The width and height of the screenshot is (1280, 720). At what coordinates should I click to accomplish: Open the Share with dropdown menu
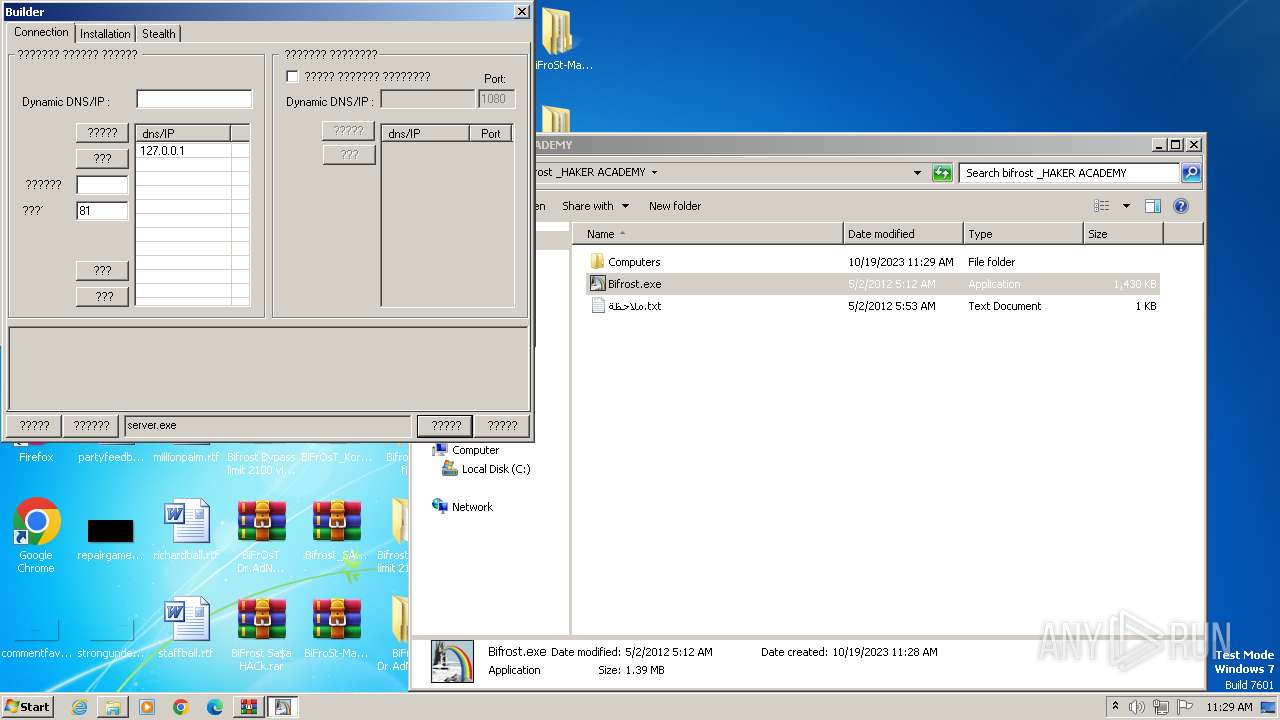(595, 206)
